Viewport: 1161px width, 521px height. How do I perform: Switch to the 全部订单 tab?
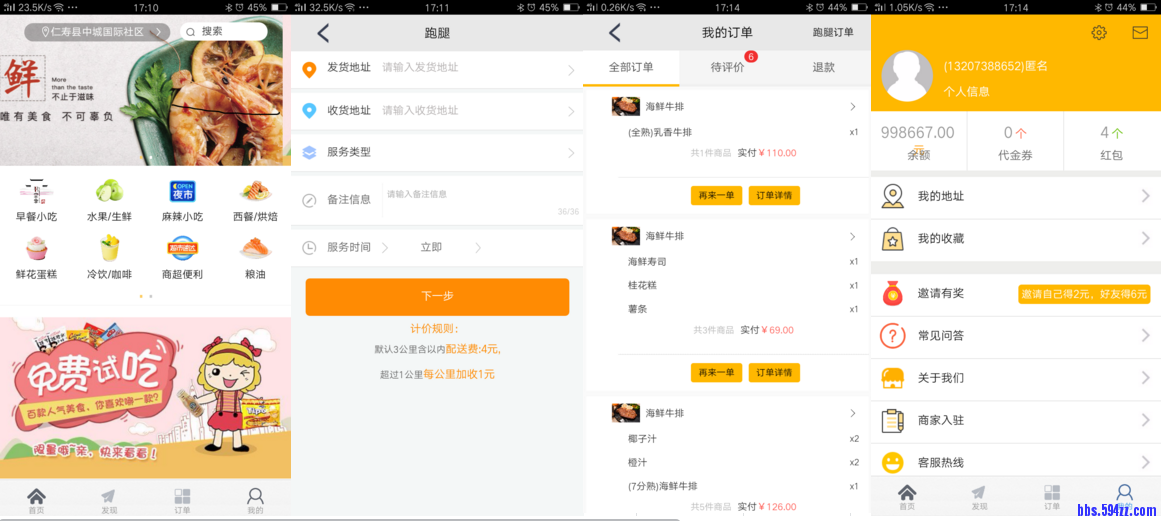pos(631,67)
